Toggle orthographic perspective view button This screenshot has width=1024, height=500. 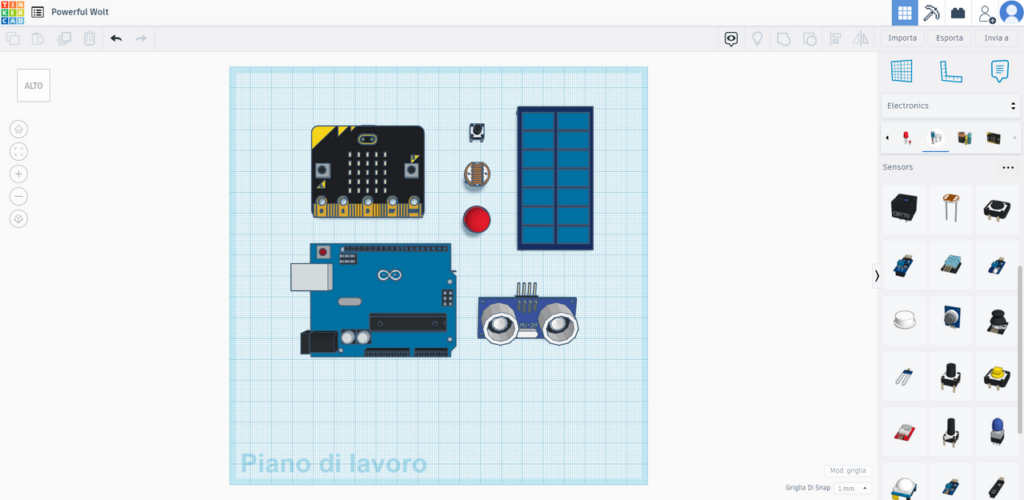pos(19,219)
